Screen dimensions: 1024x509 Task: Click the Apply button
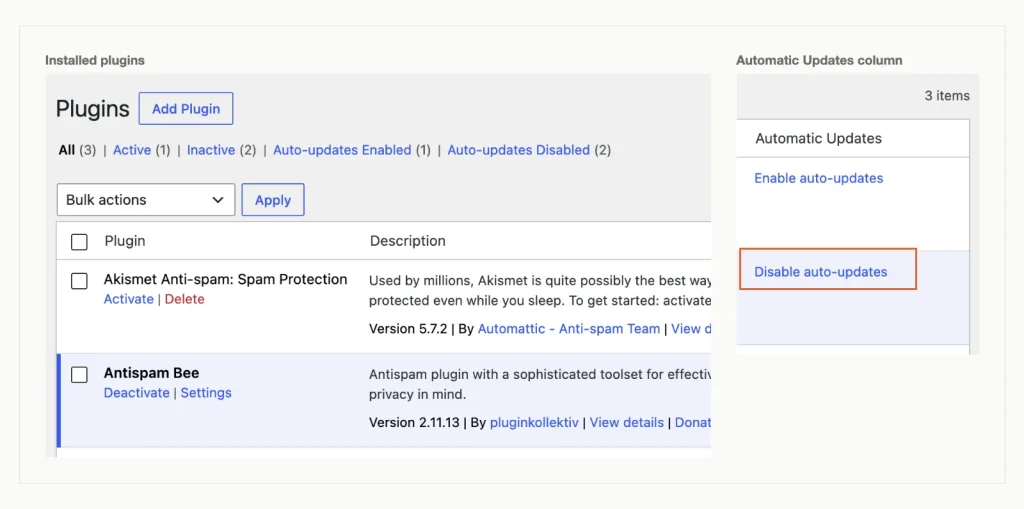pyautogui.click(x=273, y=200)
